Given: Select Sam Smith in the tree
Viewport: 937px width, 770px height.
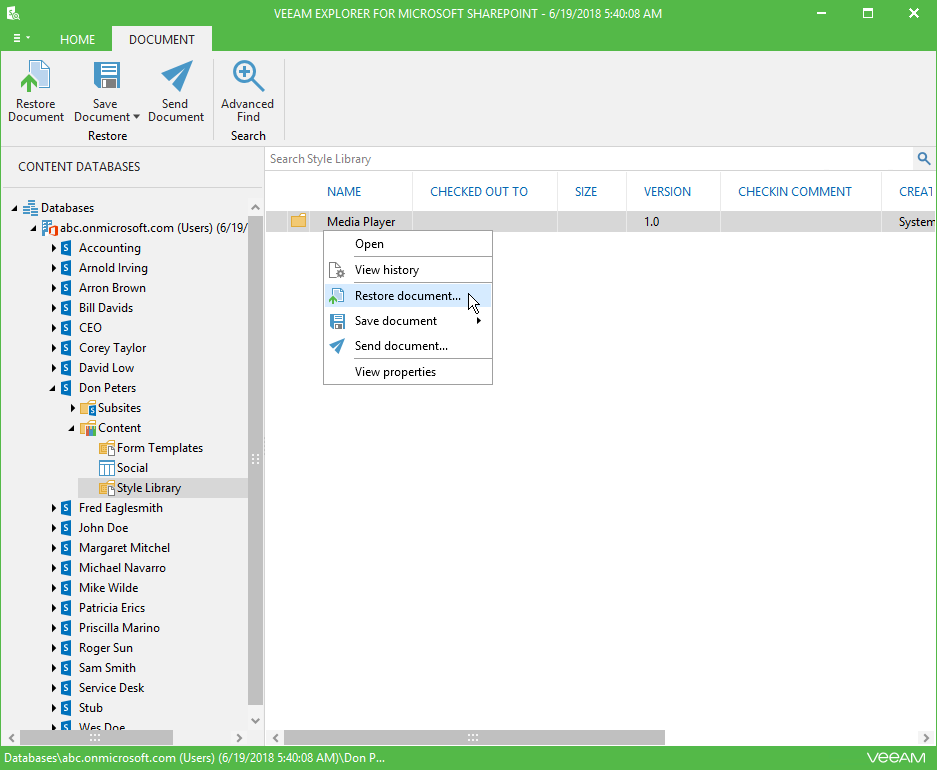Looking at the screenshot, I should pos(108,668).
